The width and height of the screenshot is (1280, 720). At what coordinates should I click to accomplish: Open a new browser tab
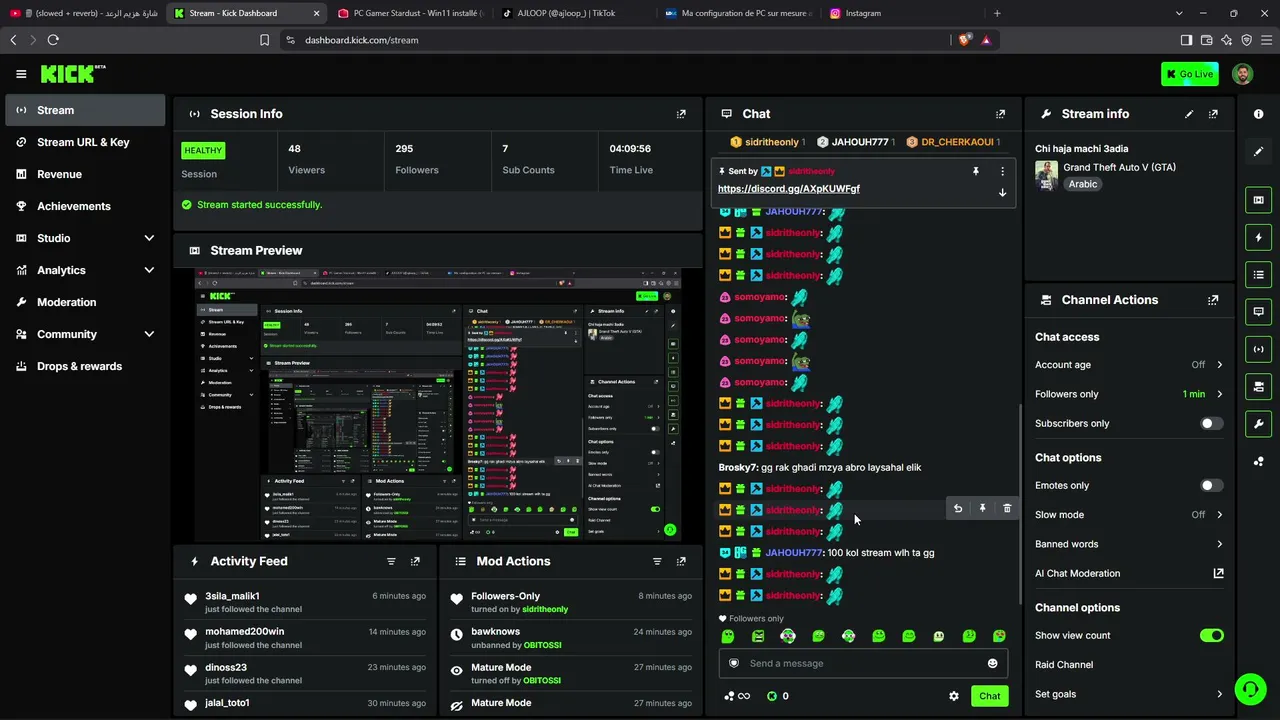997,13
